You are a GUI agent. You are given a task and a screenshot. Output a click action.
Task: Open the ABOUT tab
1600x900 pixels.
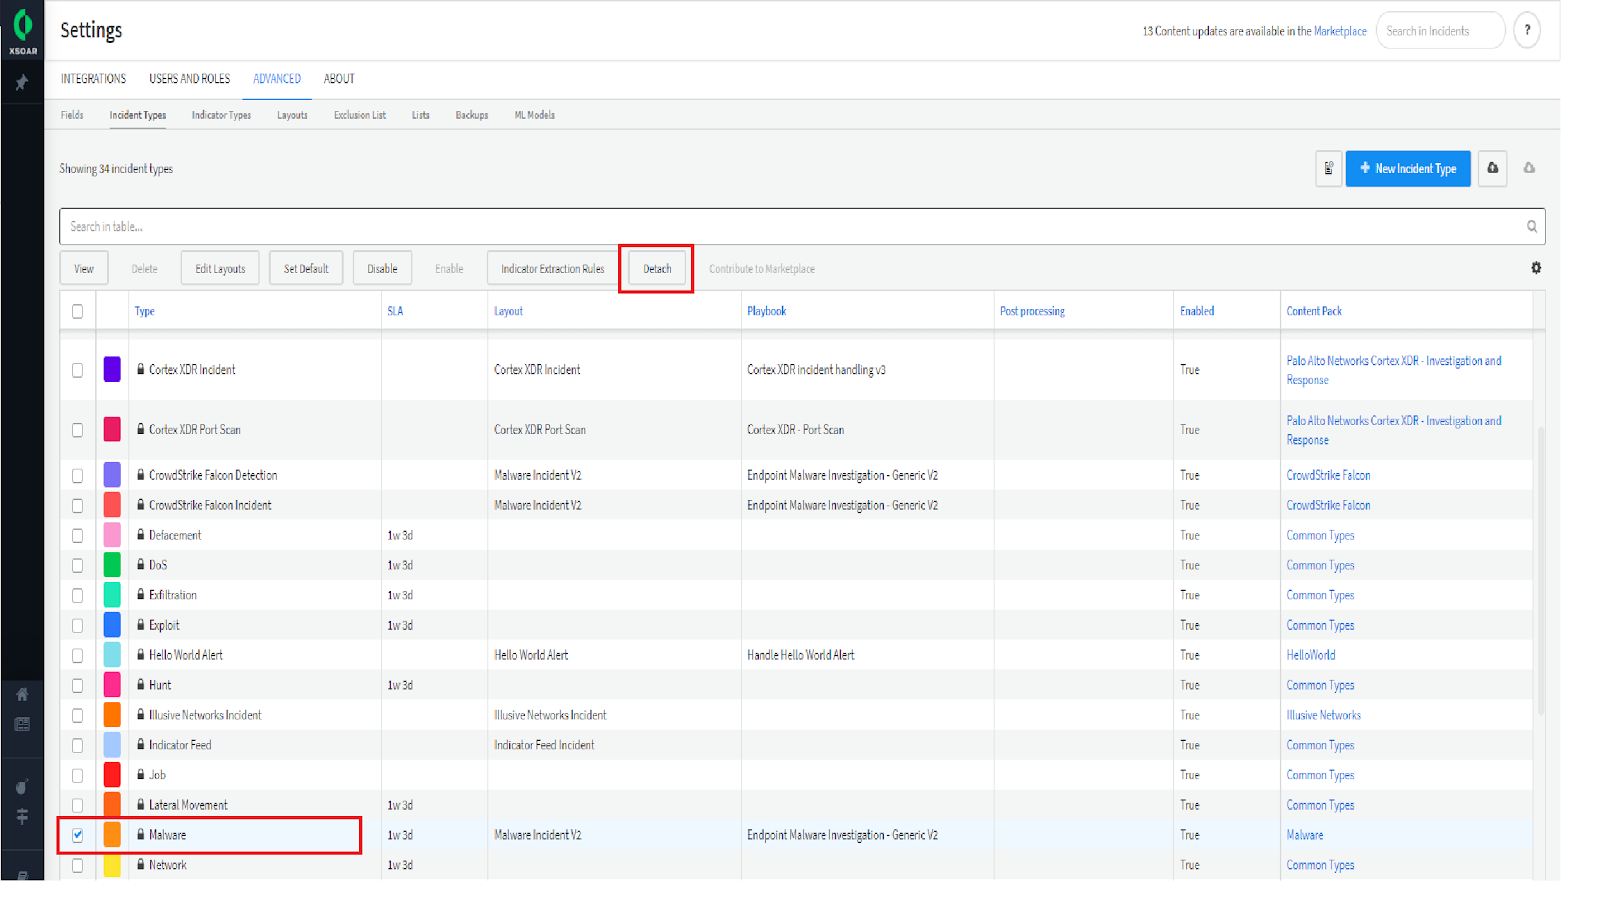coord(339,79)
